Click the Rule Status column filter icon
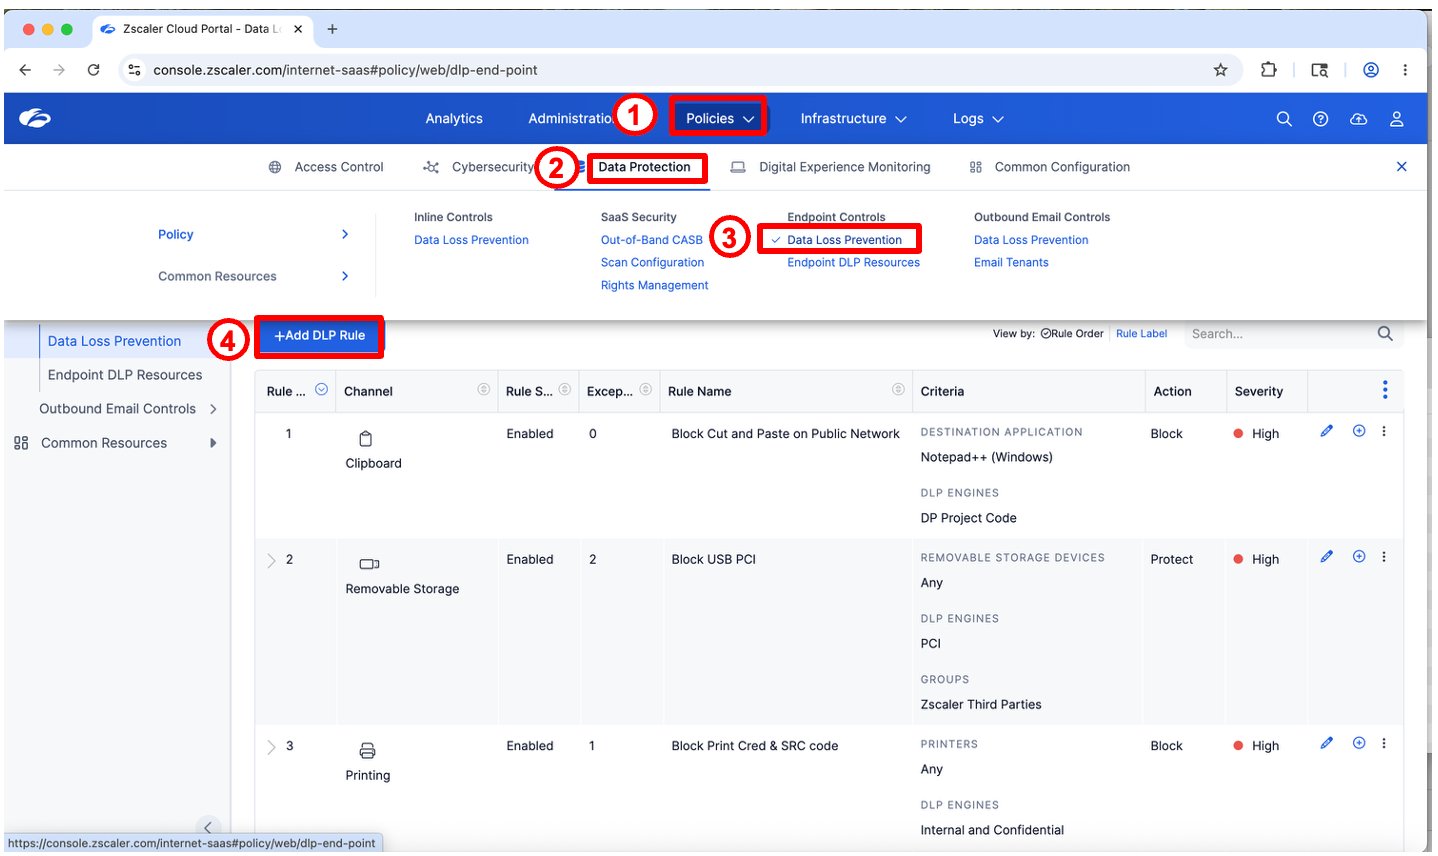This screenshot has width=1438, height=856. point(565,390)
